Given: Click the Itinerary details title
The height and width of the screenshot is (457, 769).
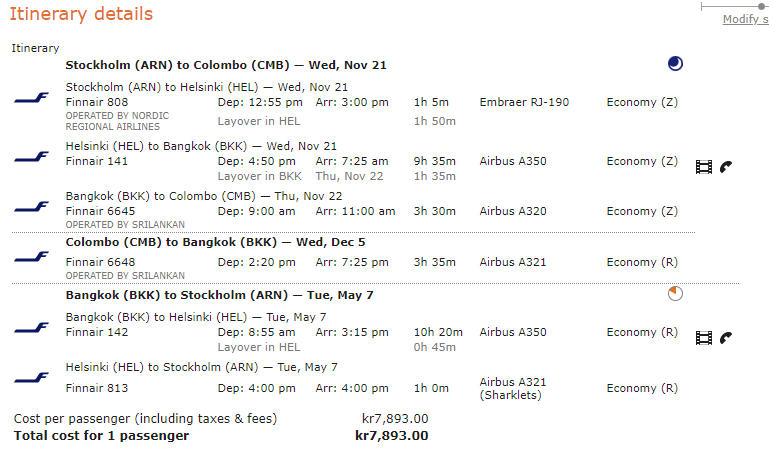Looking at the screenshot, I should 81,14.
